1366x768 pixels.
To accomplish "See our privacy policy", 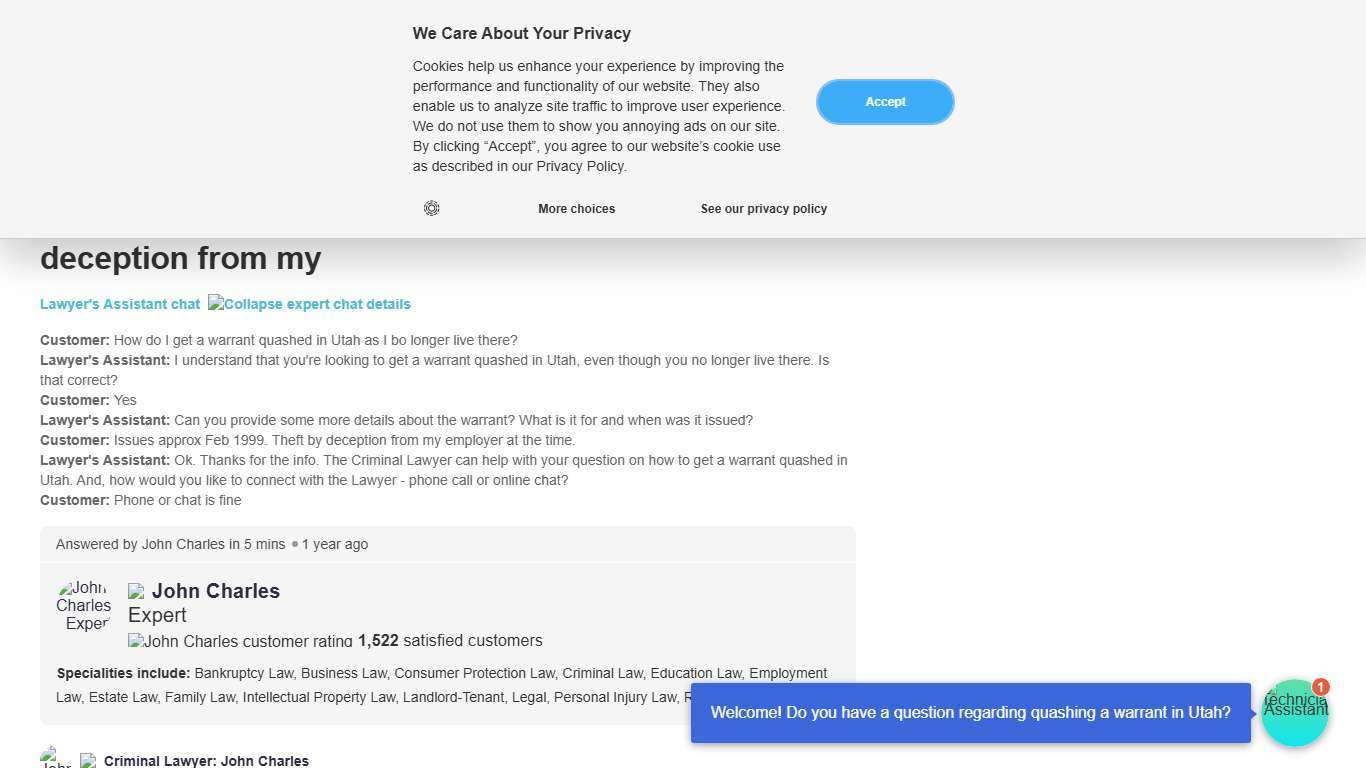I will click(763, 209).
